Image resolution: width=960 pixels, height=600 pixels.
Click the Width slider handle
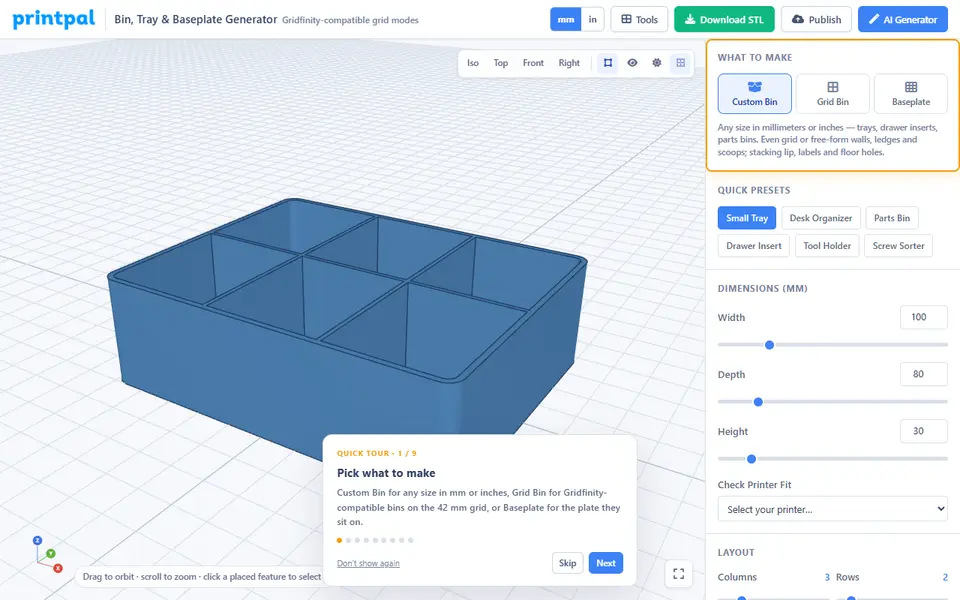tap(770, 345)
